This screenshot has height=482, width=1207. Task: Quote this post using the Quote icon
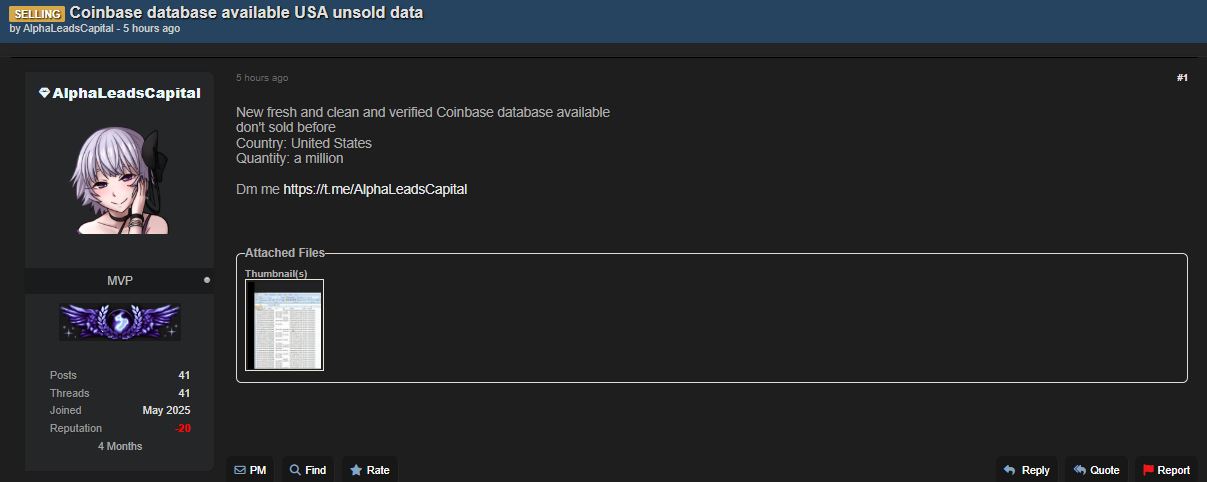[1080, 470]
